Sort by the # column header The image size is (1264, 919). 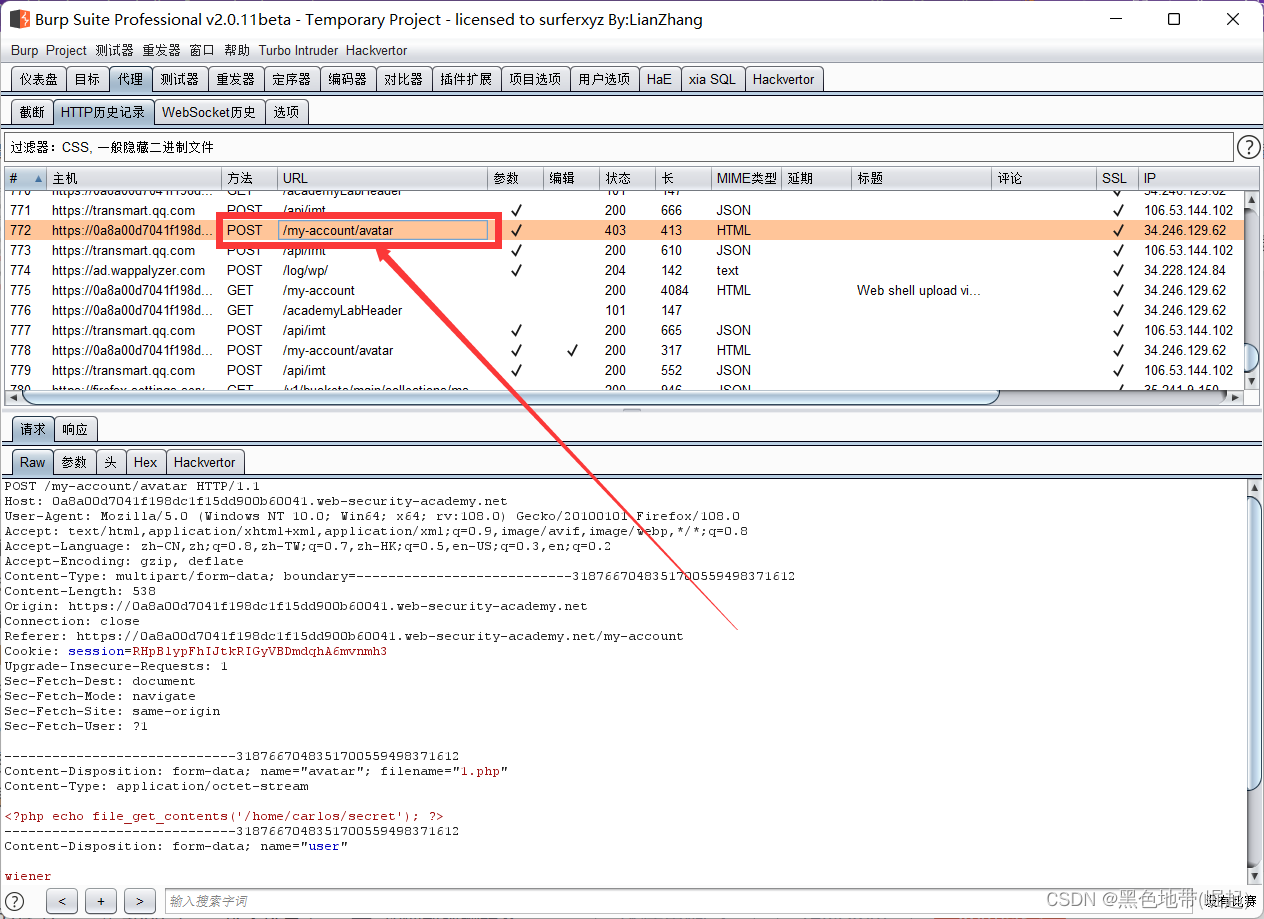pyautogui.click(x=26, y=178)
